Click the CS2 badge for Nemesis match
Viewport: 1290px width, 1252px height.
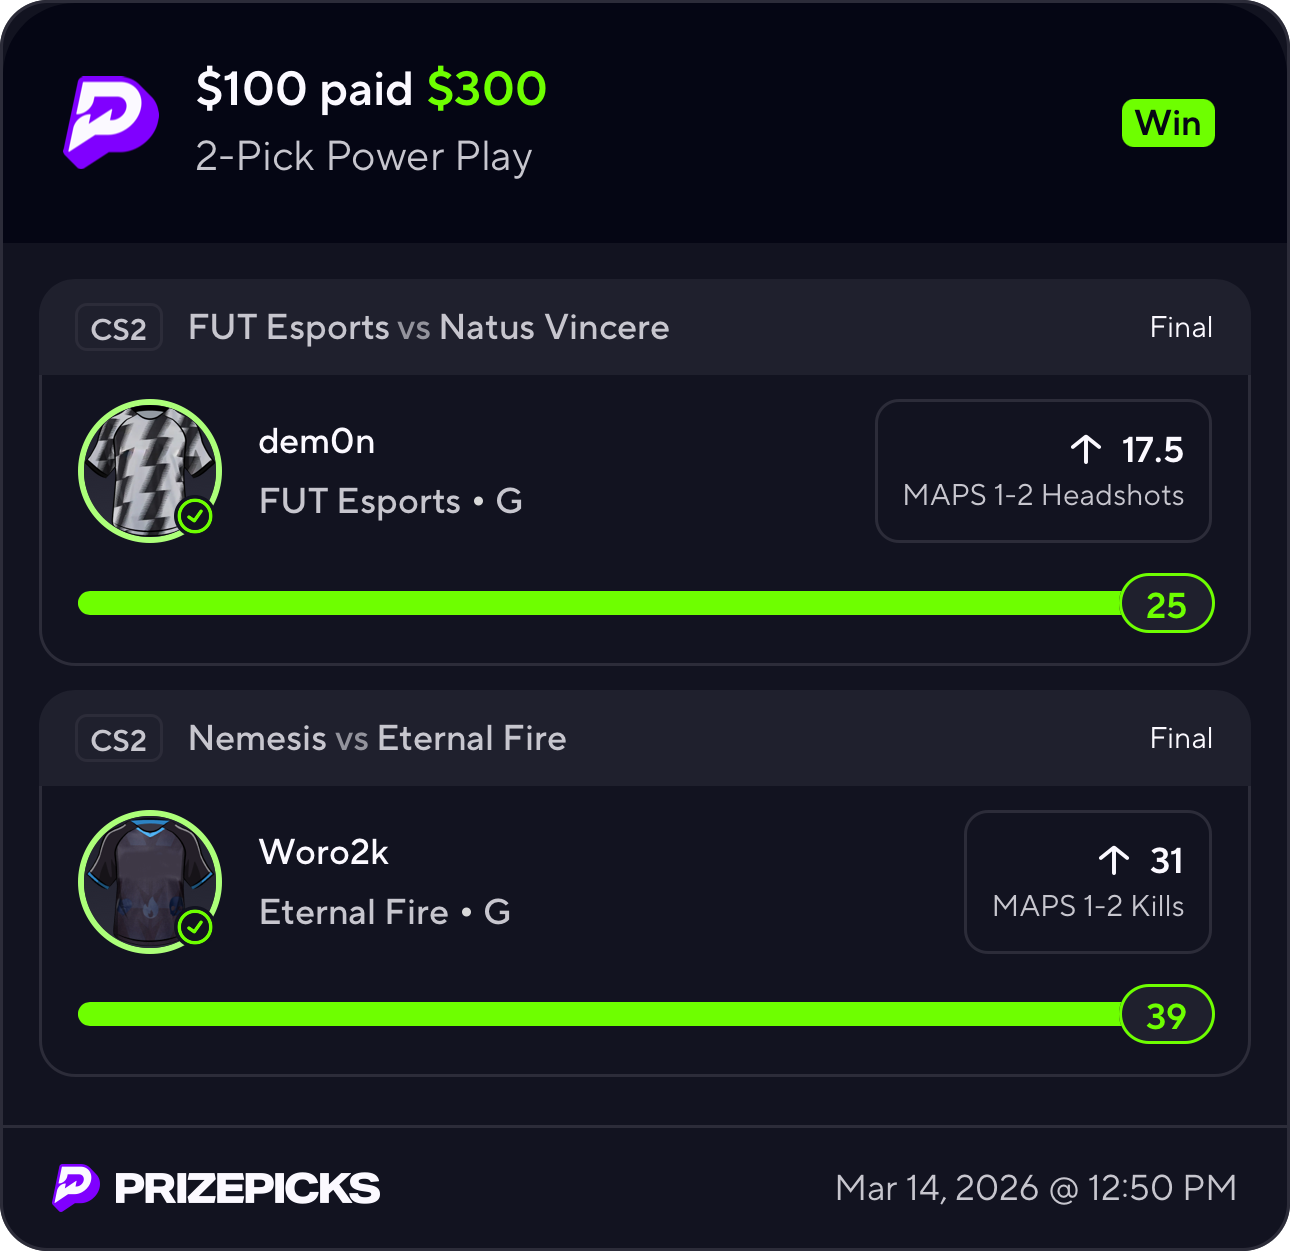click(x=119, y=739)
